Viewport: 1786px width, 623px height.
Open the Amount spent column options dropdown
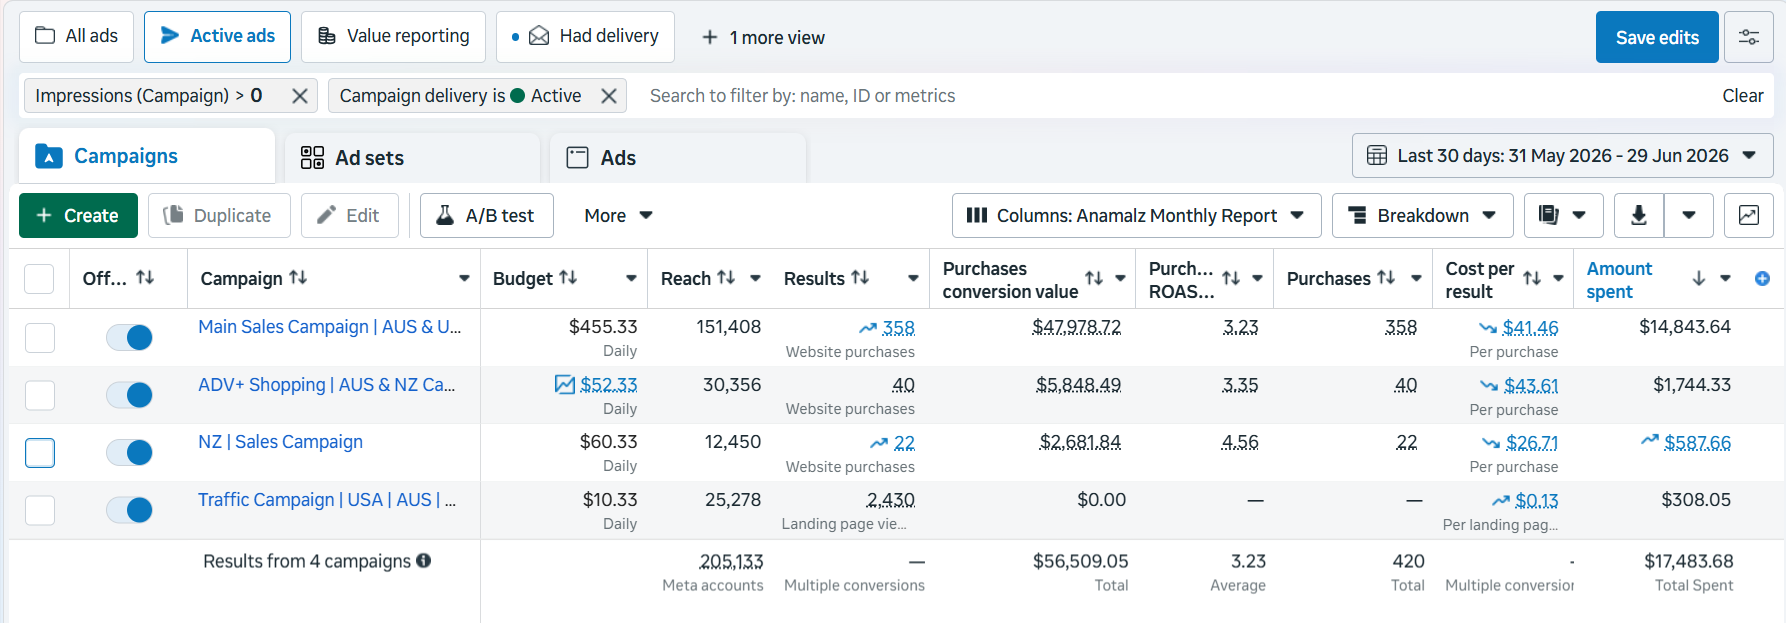coord(1725,279)
